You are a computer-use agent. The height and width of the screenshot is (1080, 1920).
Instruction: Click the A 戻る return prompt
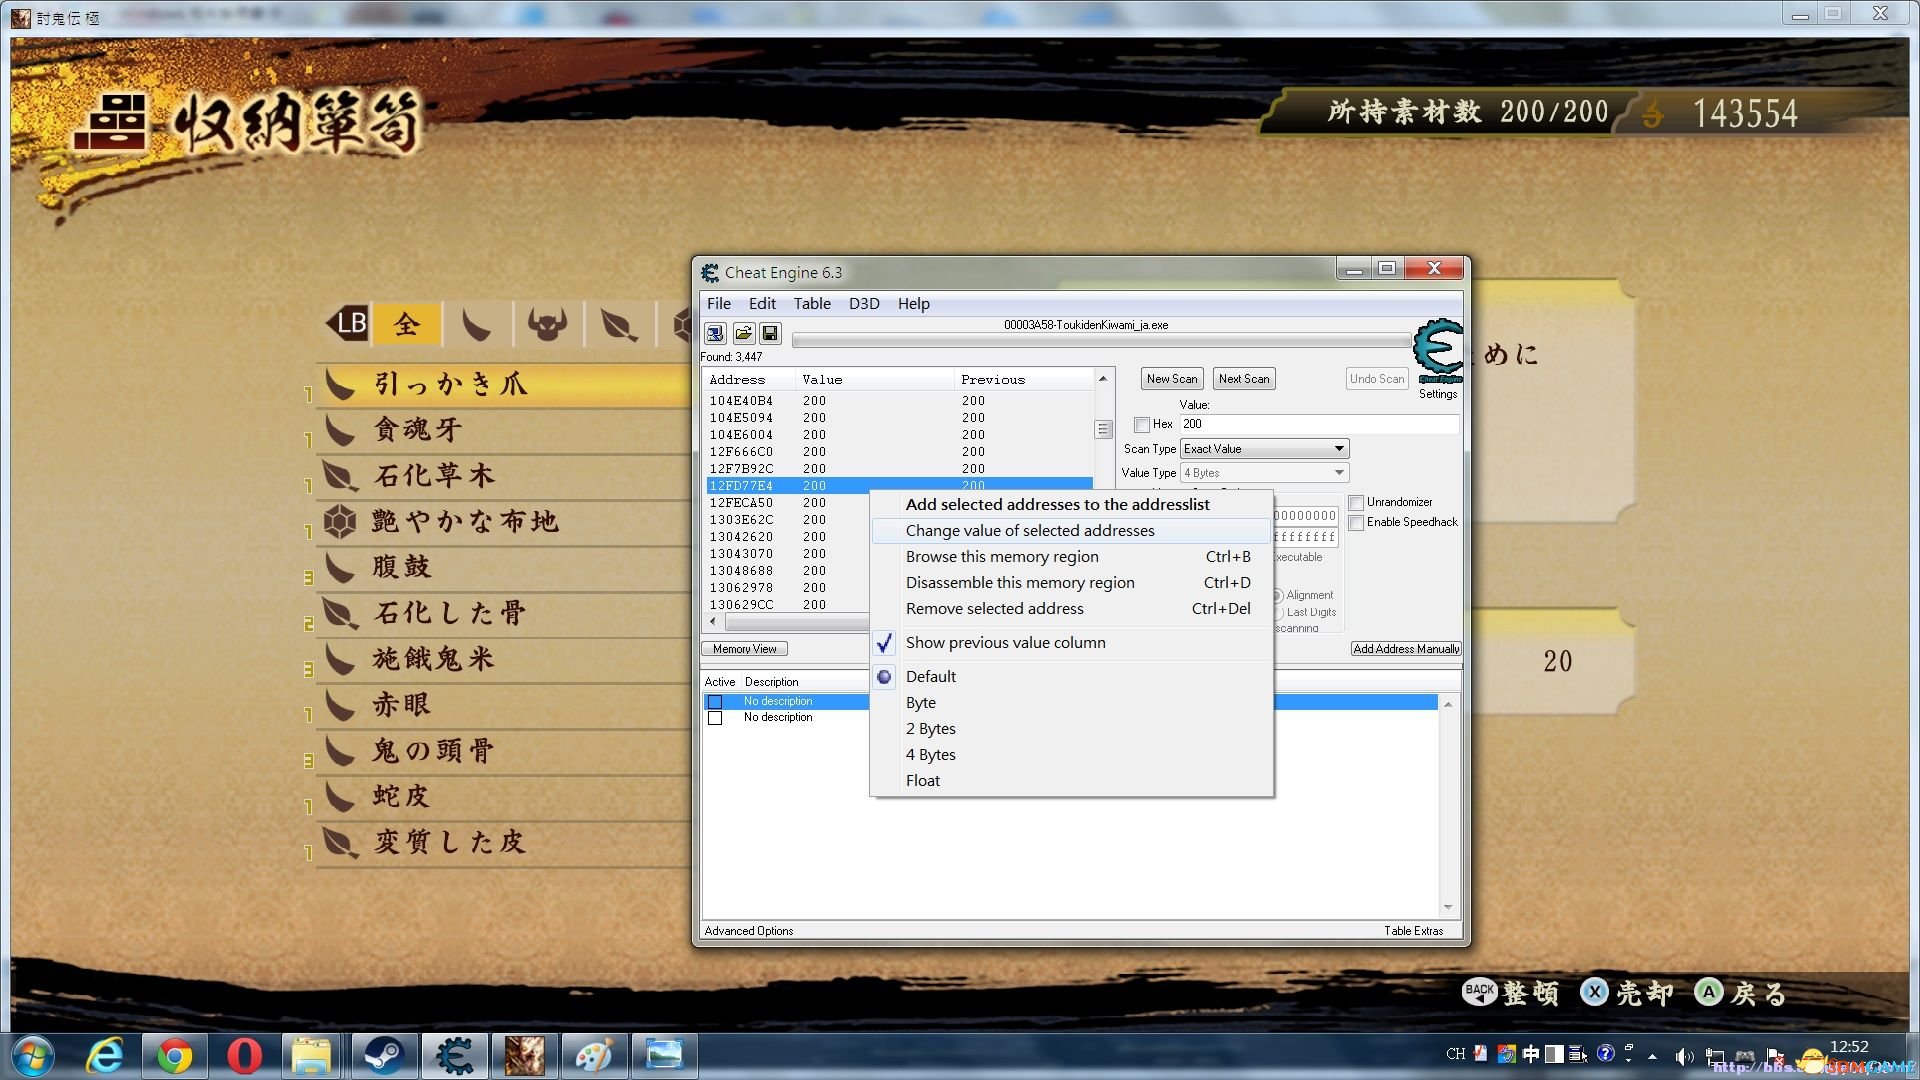tap(1741, 993)
